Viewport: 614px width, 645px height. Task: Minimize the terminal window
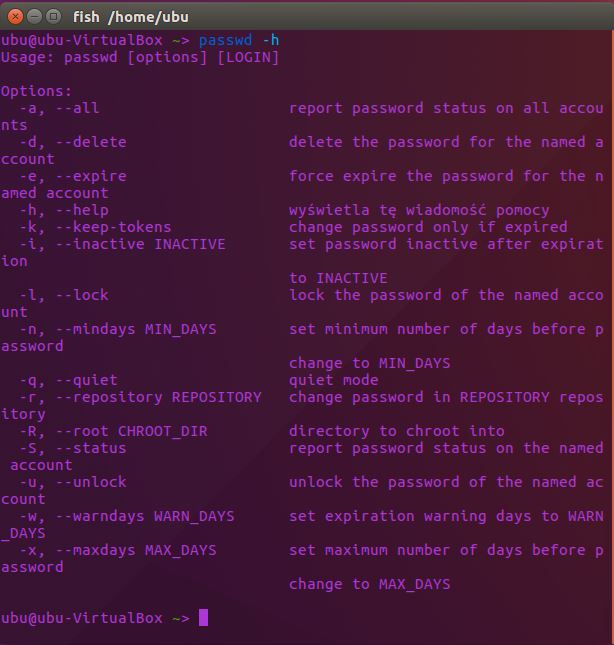33,16
